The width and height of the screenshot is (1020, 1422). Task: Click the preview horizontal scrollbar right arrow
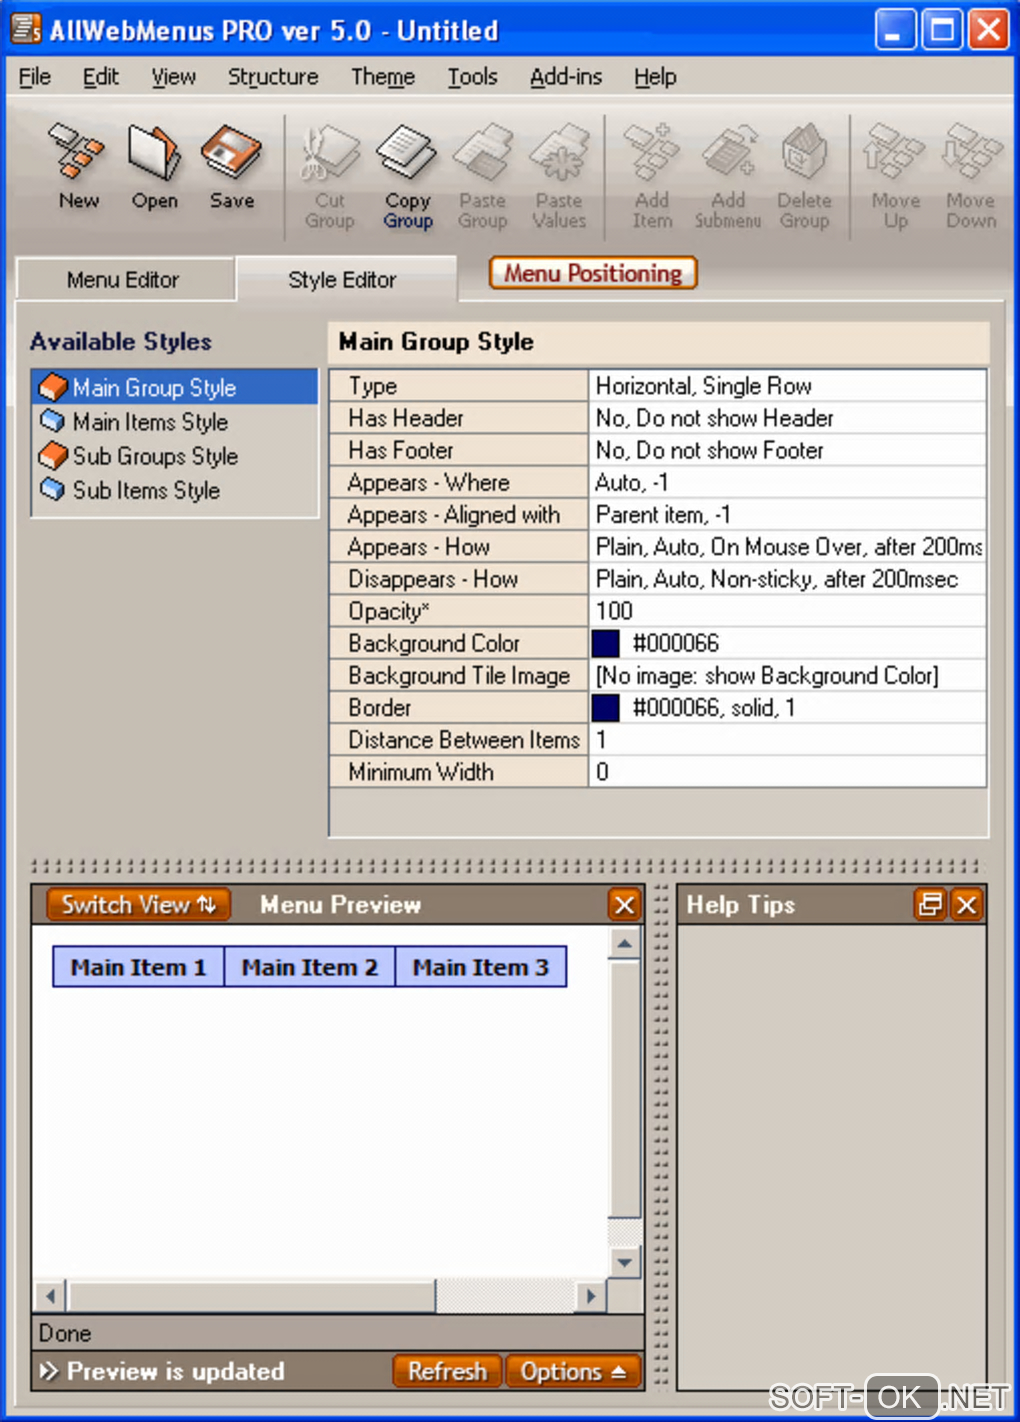click(591, 1296)
